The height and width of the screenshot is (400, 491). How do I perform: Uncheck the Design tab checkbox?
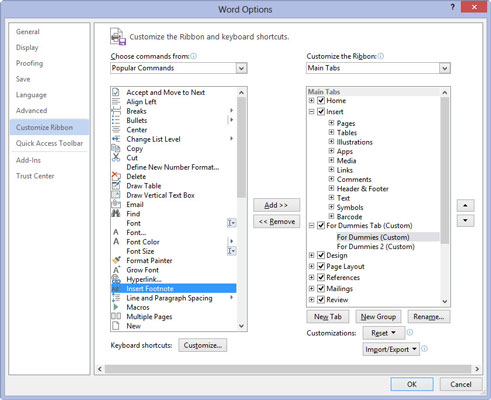pos(321,255)
